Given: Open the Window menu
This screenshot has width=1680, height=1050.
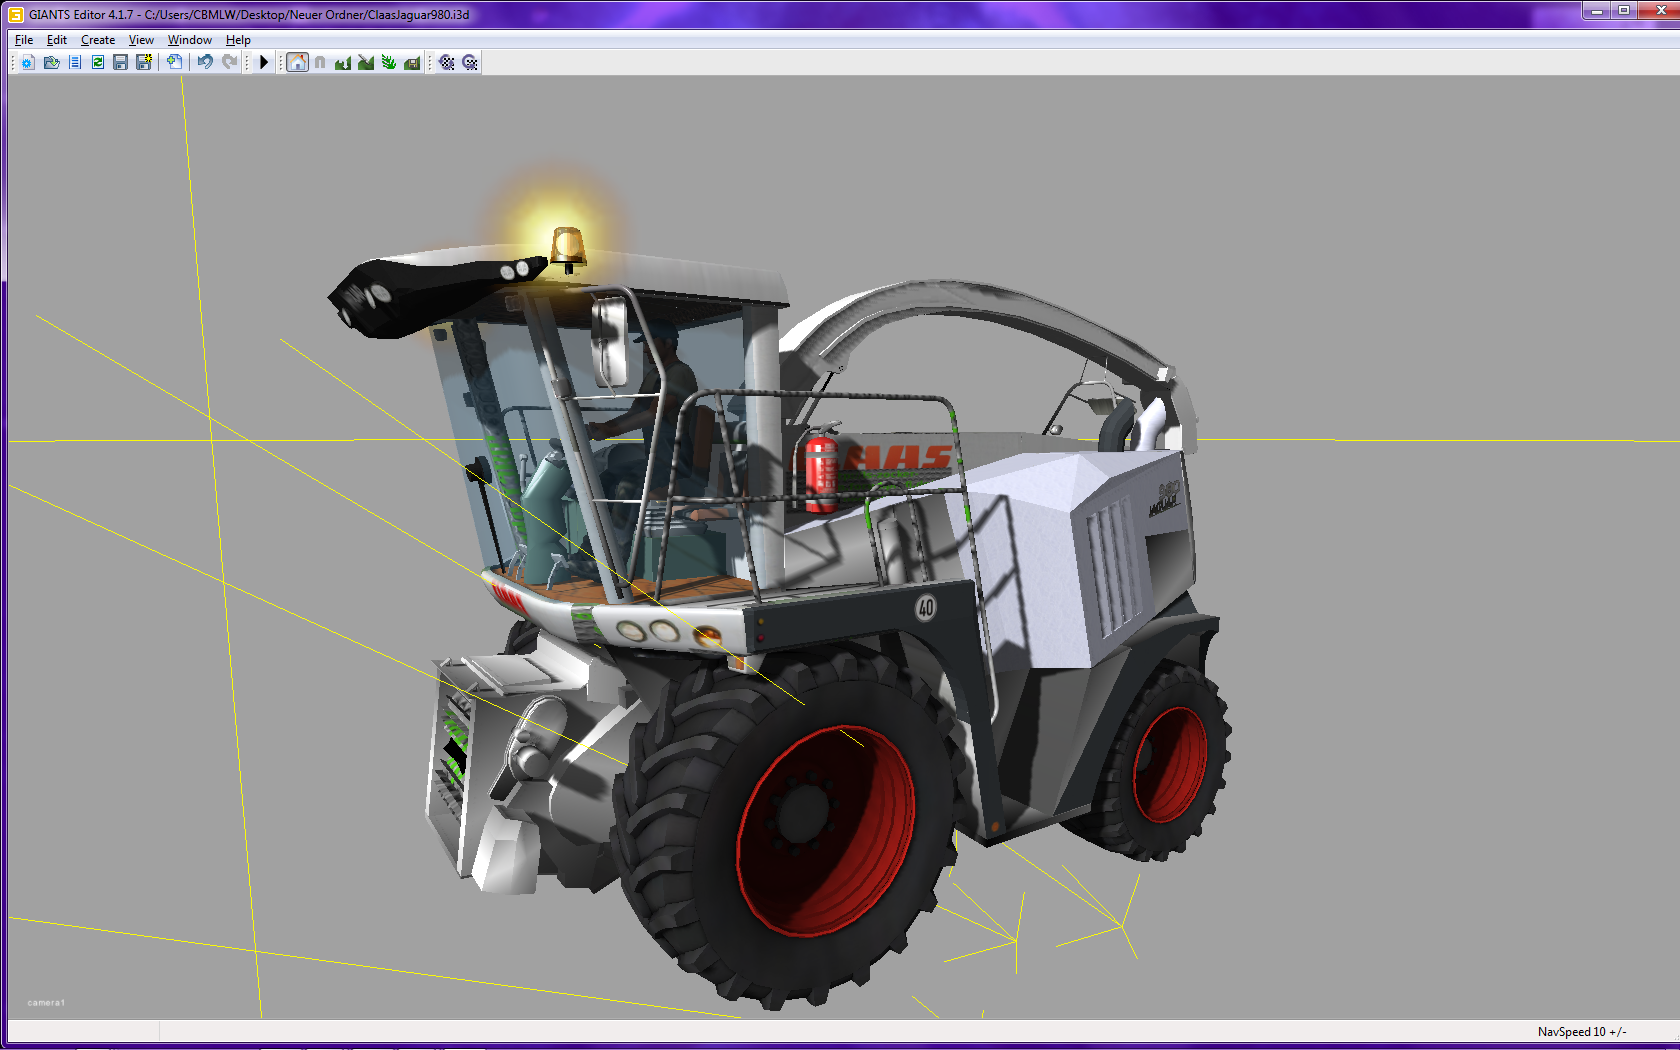Looking at the screenshot, I should click(x=190, y=40).
